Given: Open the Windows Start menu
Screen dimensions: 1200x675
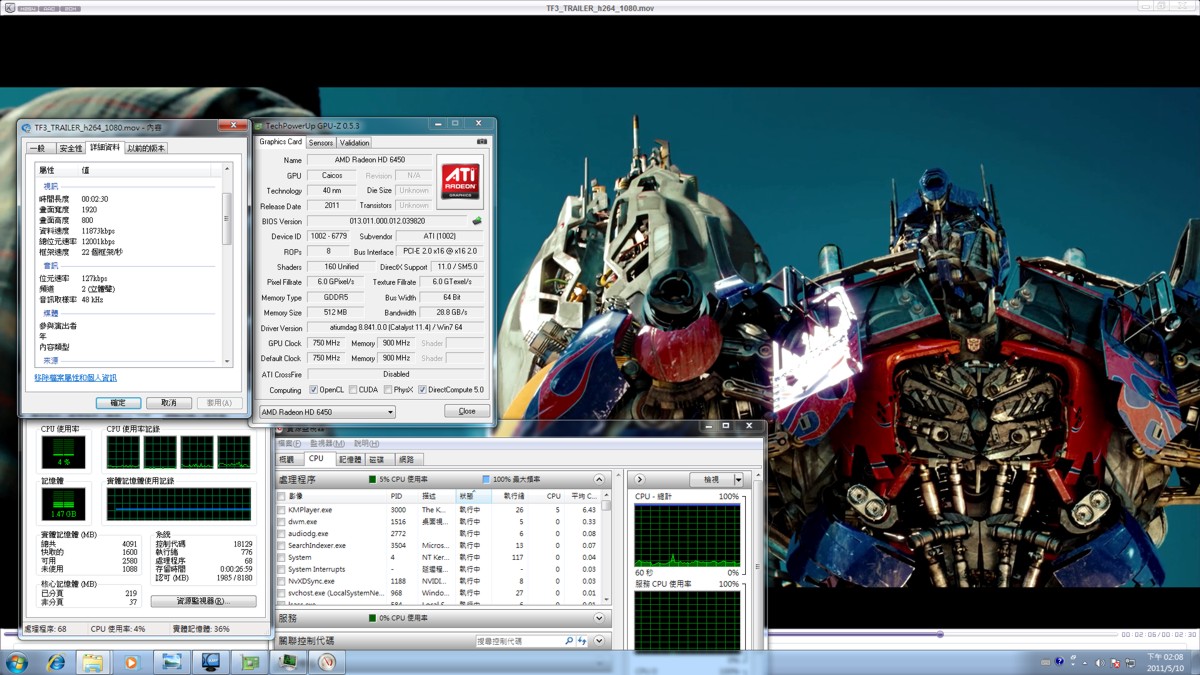Looking at the screenshot, I should pos(17,662).
